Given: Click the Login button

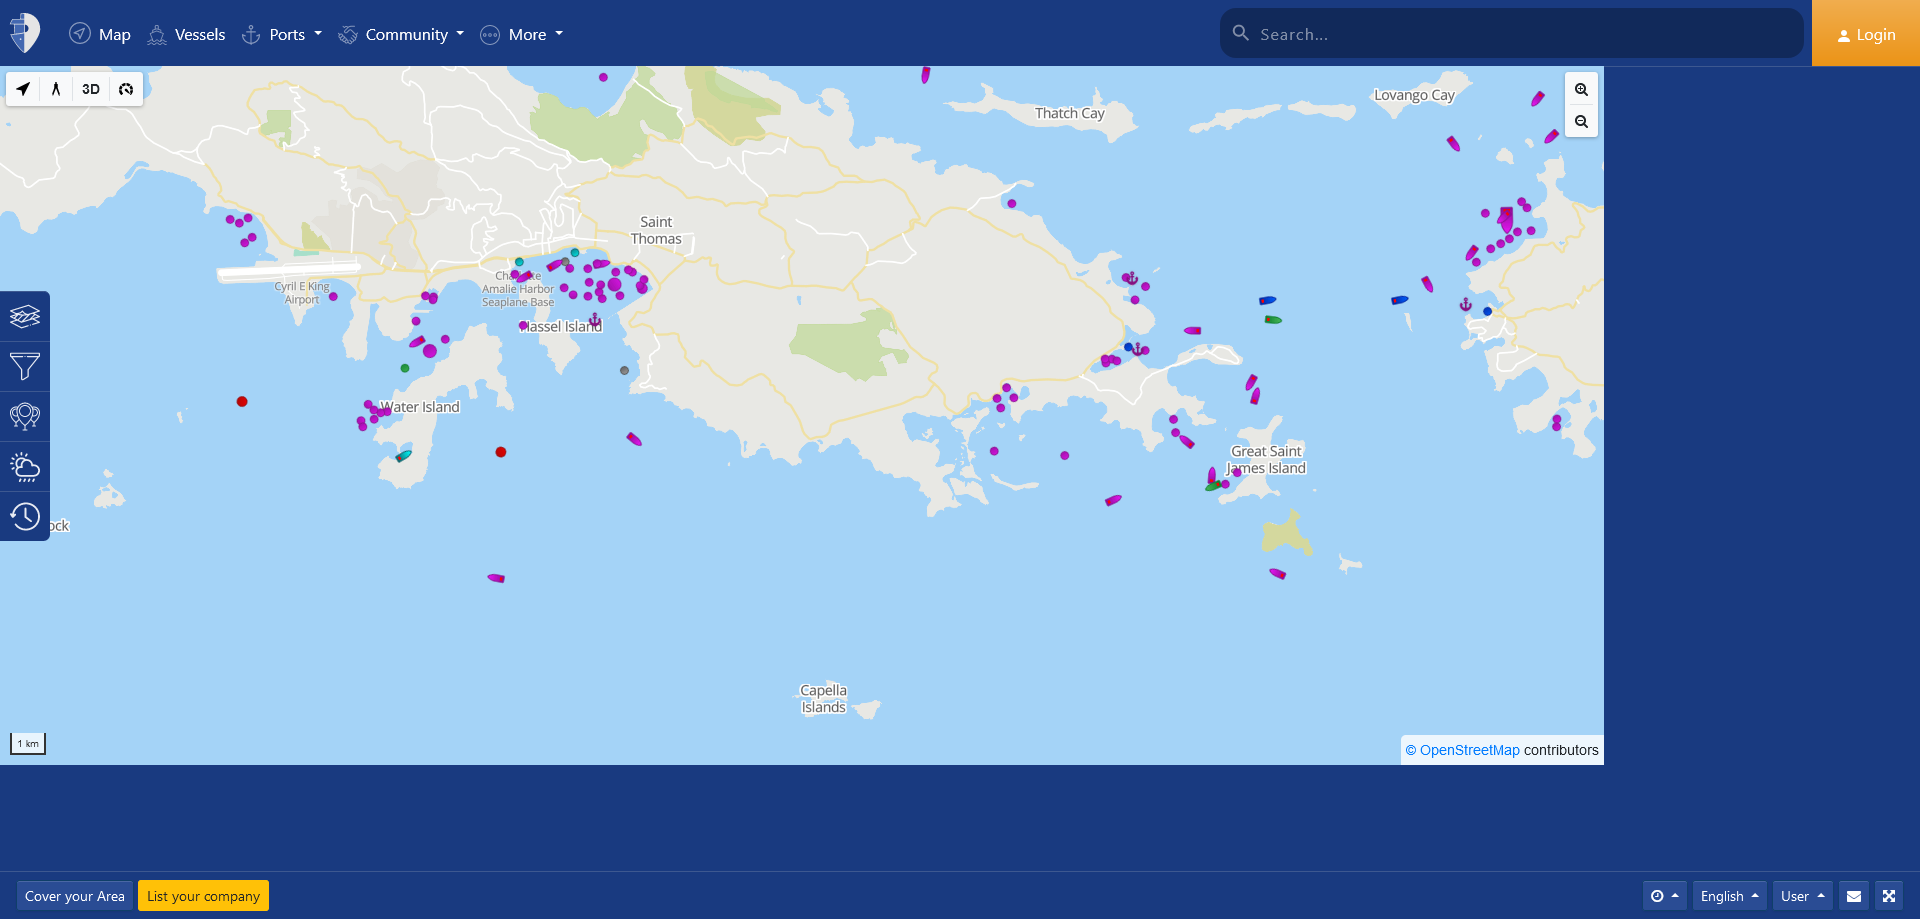Looking at the screenshot, I should (x=1866, y=34).
